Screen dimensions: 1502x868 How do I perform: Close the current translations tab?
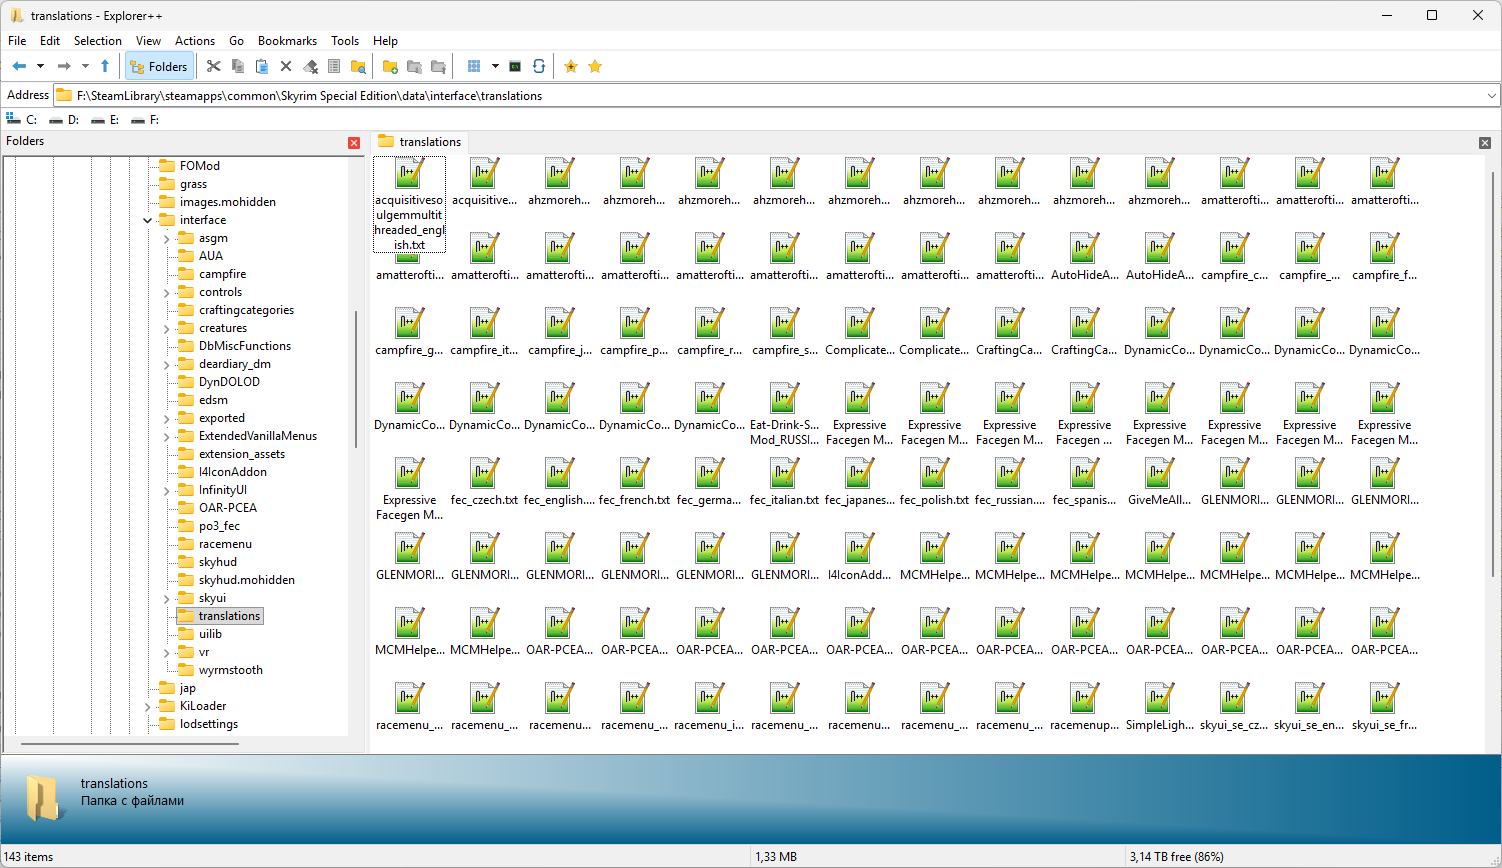(x=1485, y=143)
